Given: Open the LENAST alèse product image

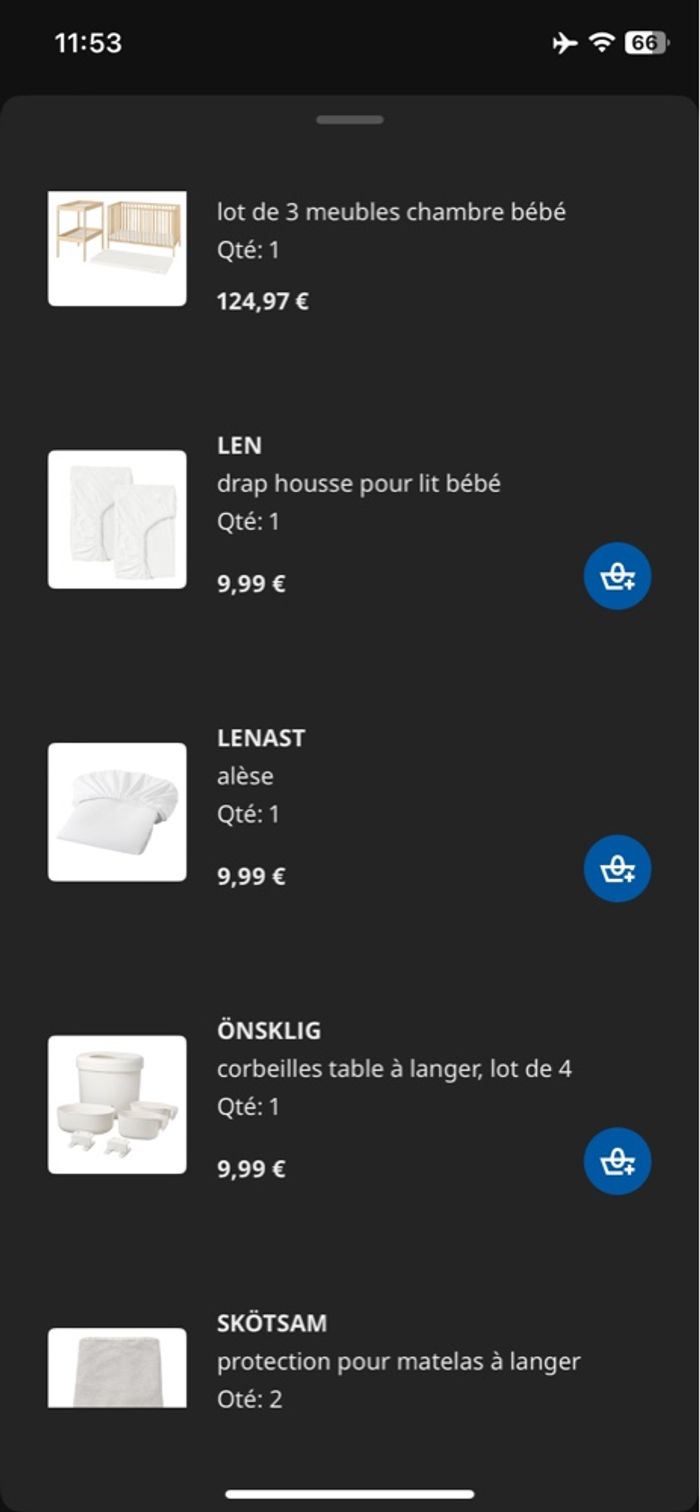Looking at the screenshot, I should (117, 812).
